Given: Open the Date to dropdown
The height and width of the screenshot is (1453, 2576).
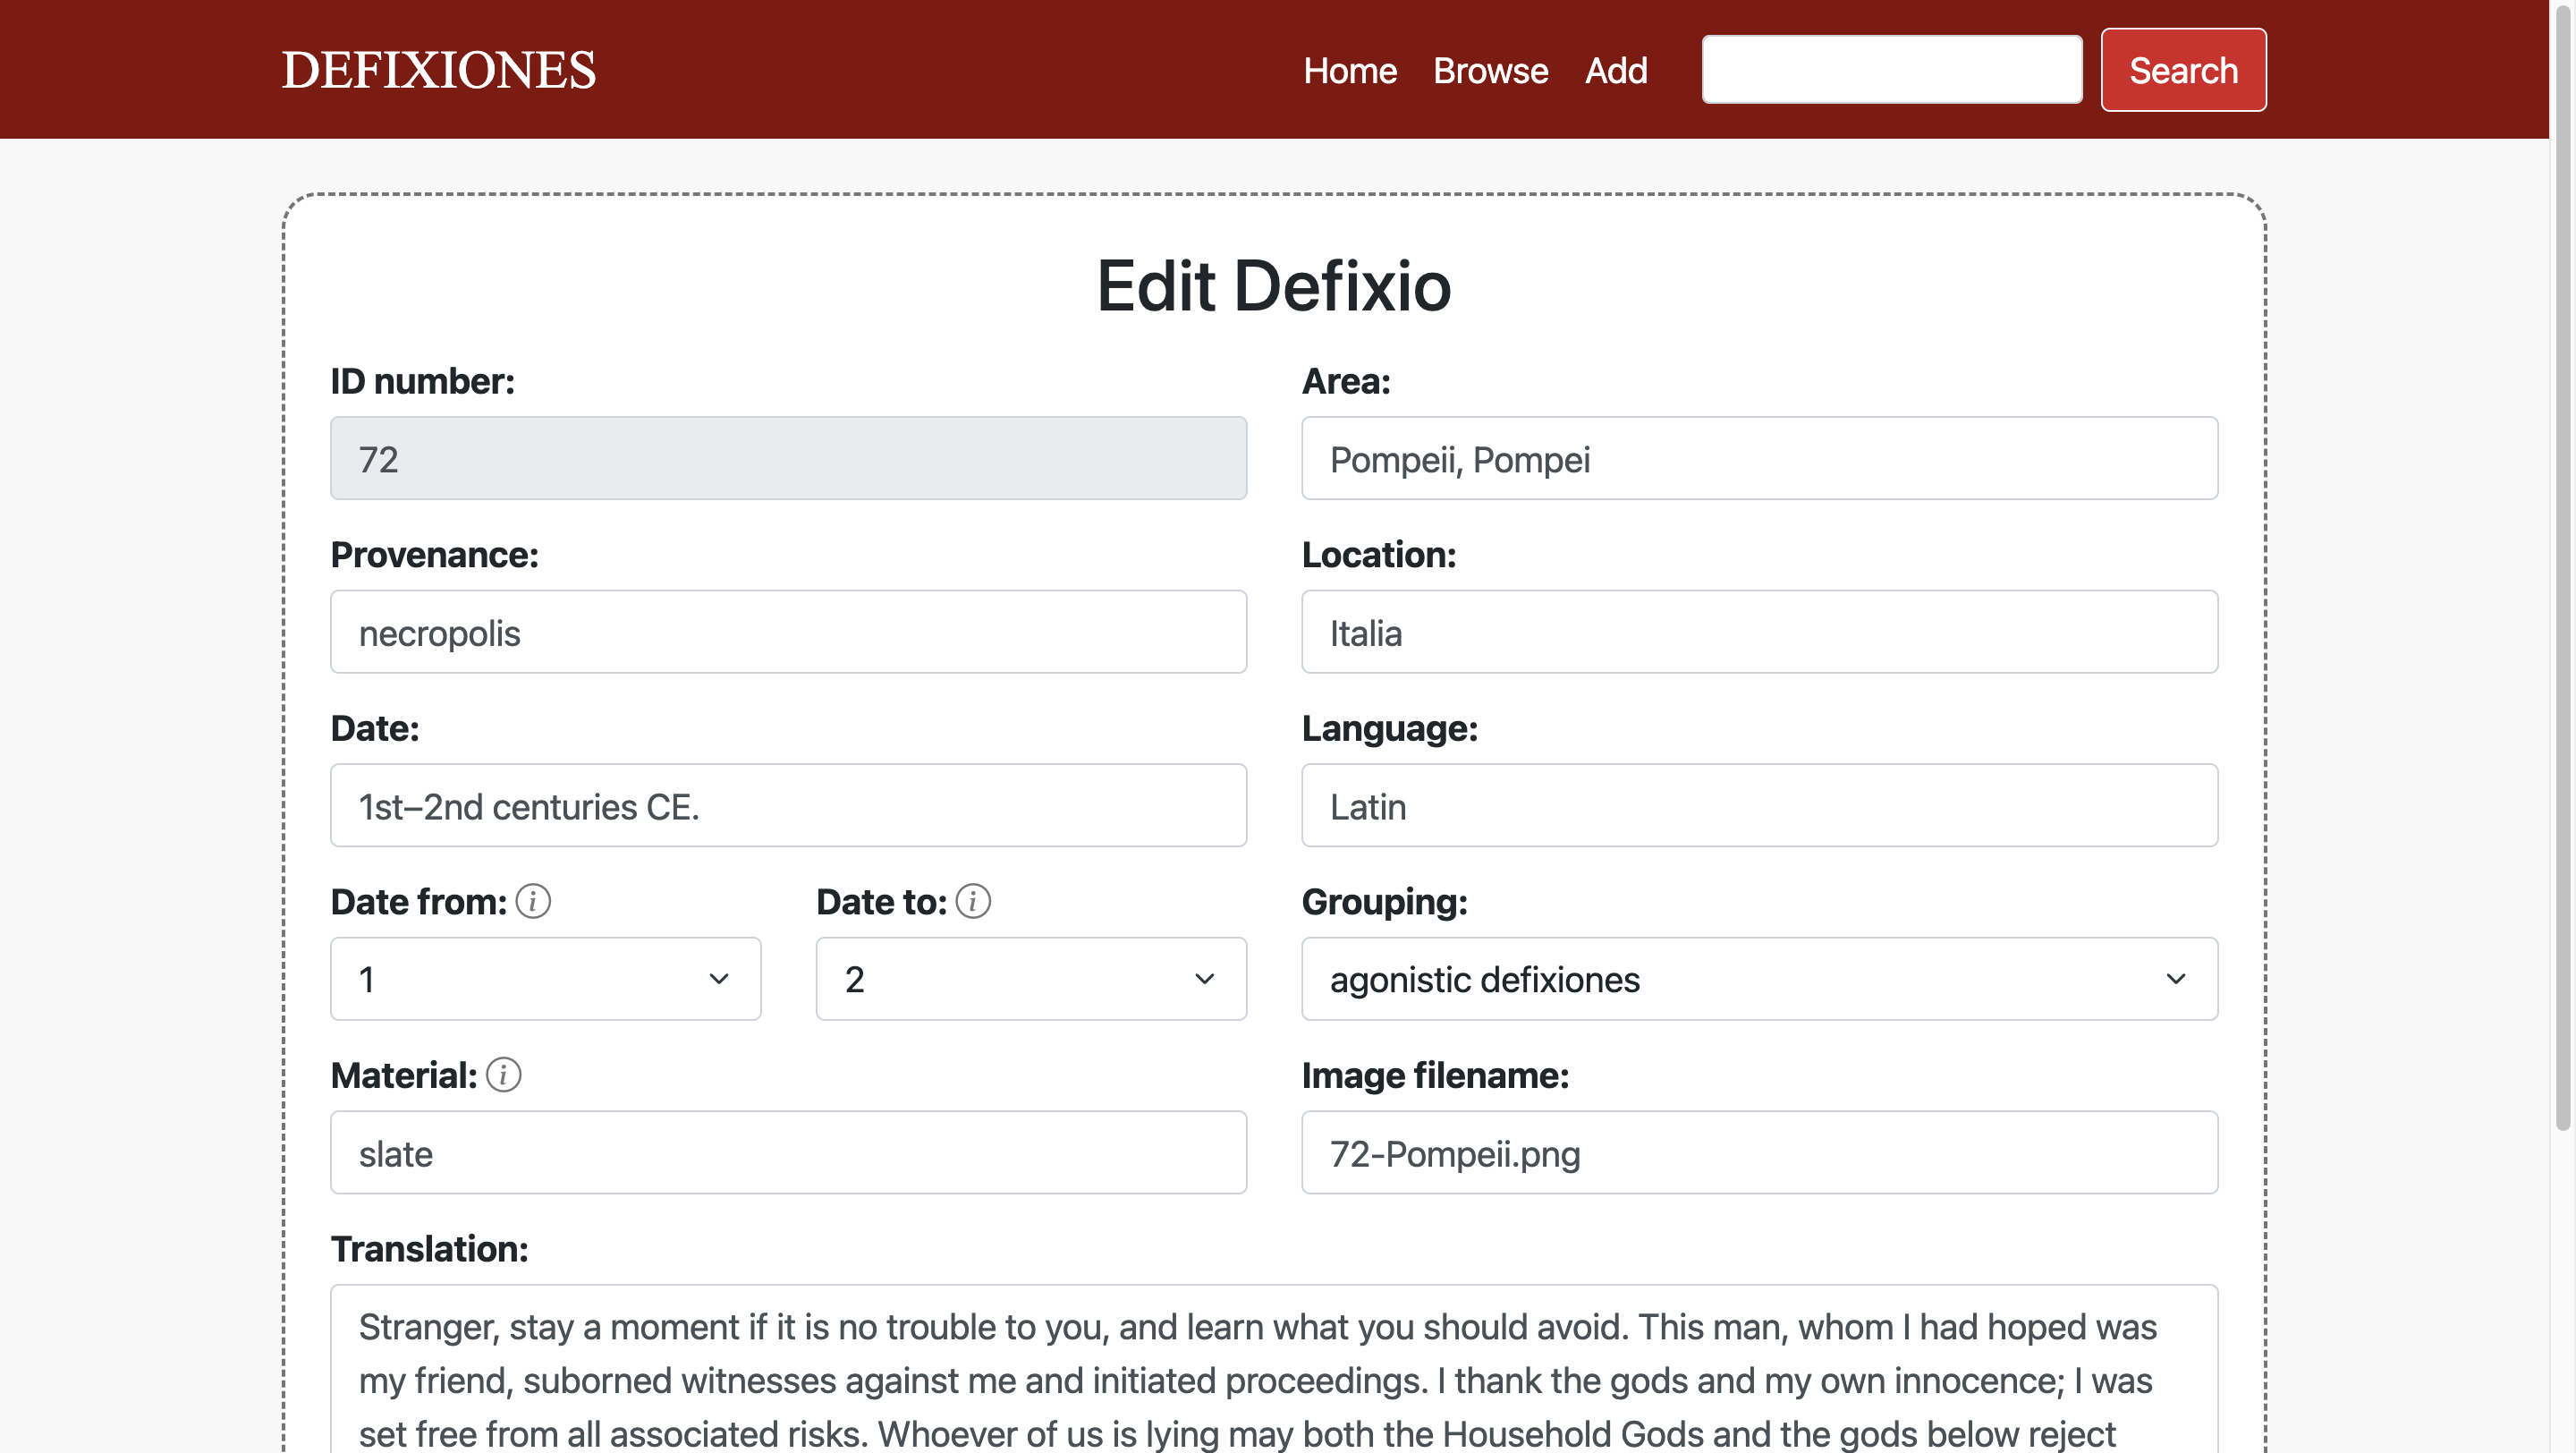Looking at the screenshot, I should point(1030,979).
